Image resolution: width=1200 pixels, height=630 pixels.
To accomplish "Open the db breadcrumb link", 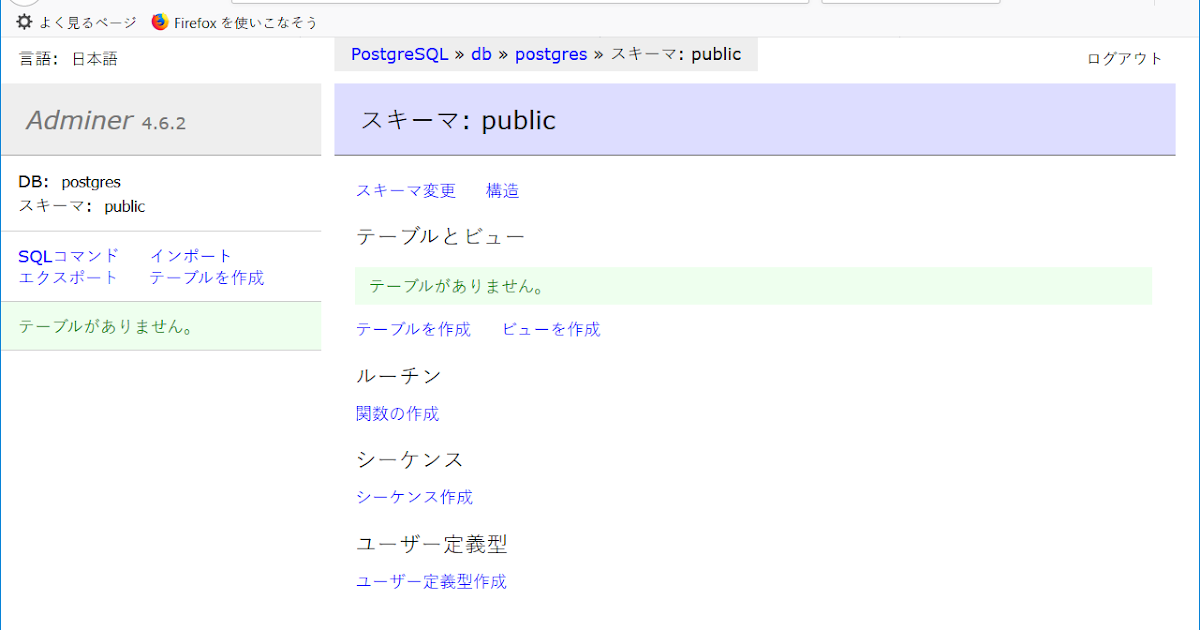I will (480, 54).
